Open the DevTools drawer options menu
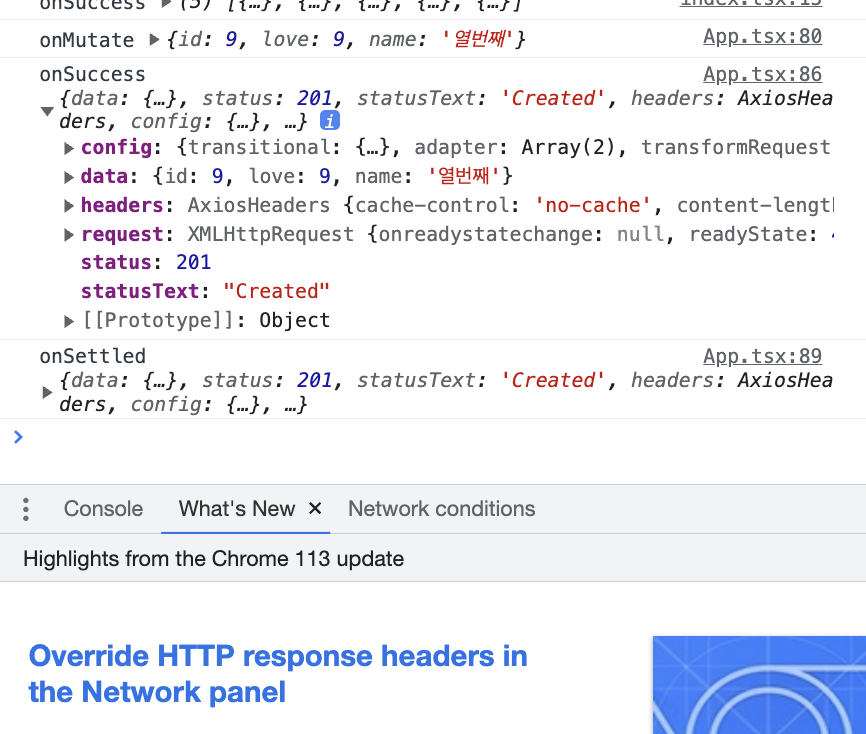866x734 pixels. pos(25,509)
